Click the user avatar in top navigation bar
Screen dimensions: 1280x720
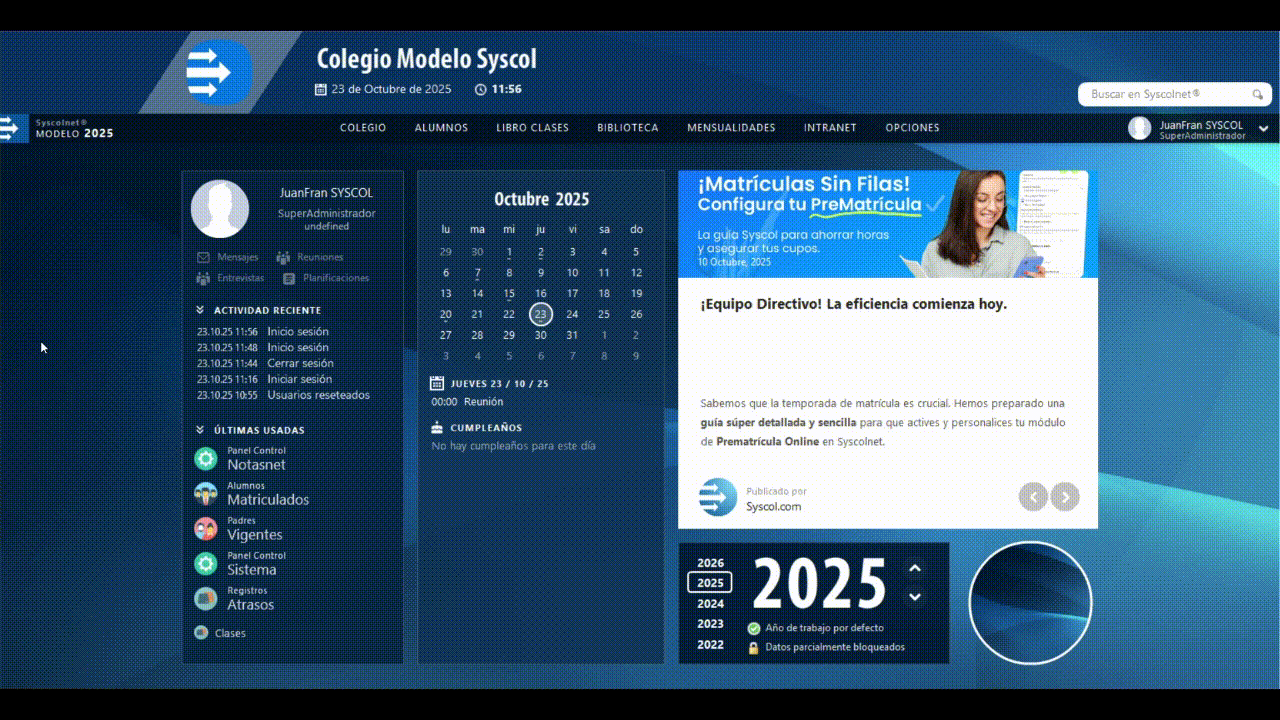(x=1139, y=128)
